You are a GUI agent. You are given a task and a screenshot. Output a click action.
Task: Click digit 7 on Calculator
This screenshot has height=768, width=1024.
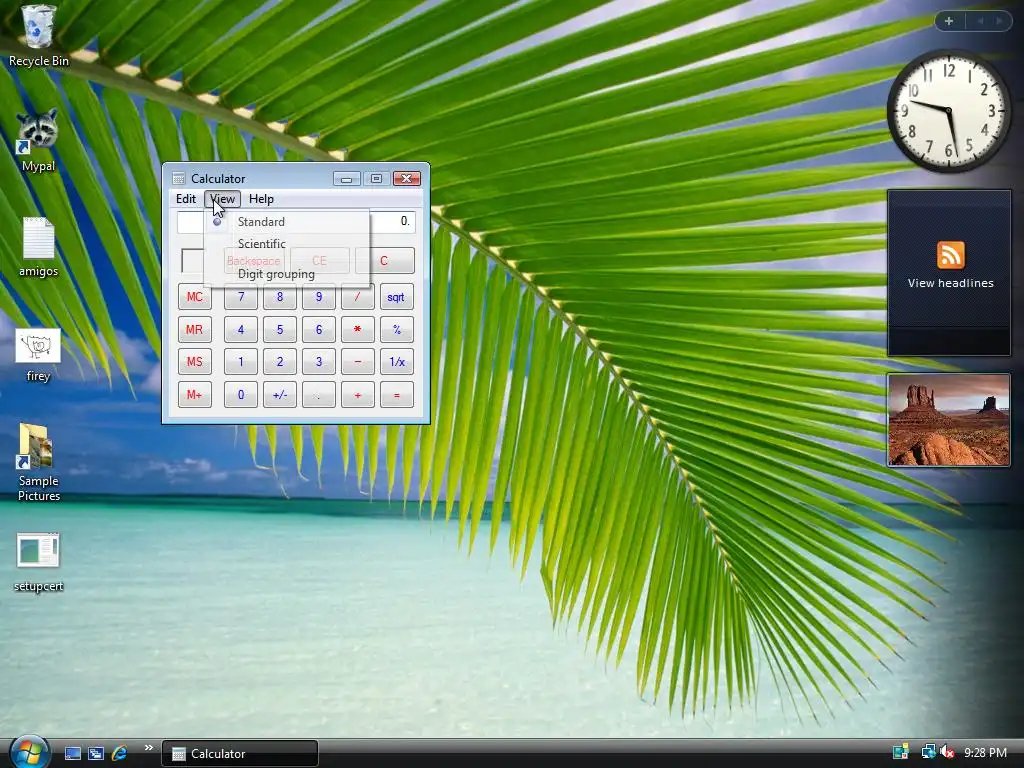tap(240, 297)
